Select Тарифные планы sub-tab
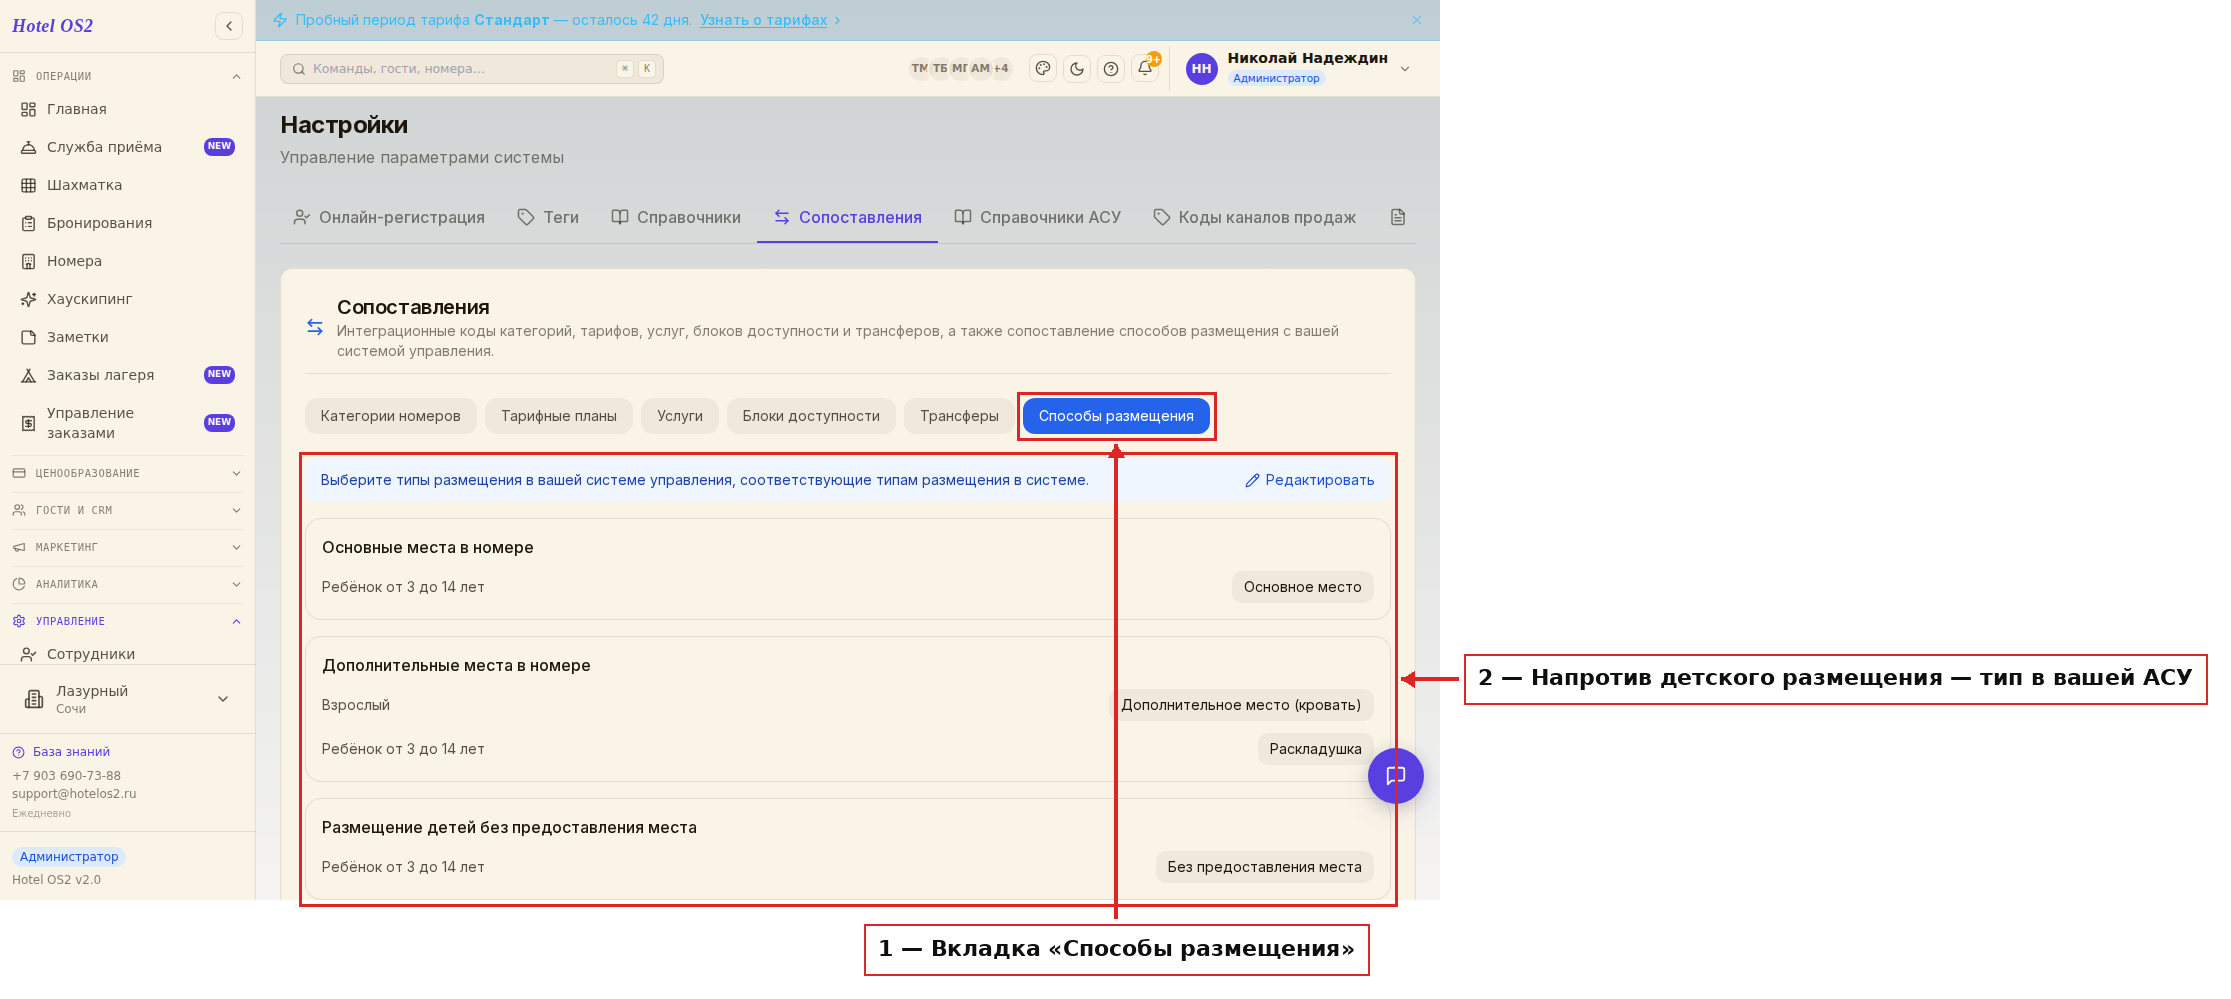 (559, 416)
